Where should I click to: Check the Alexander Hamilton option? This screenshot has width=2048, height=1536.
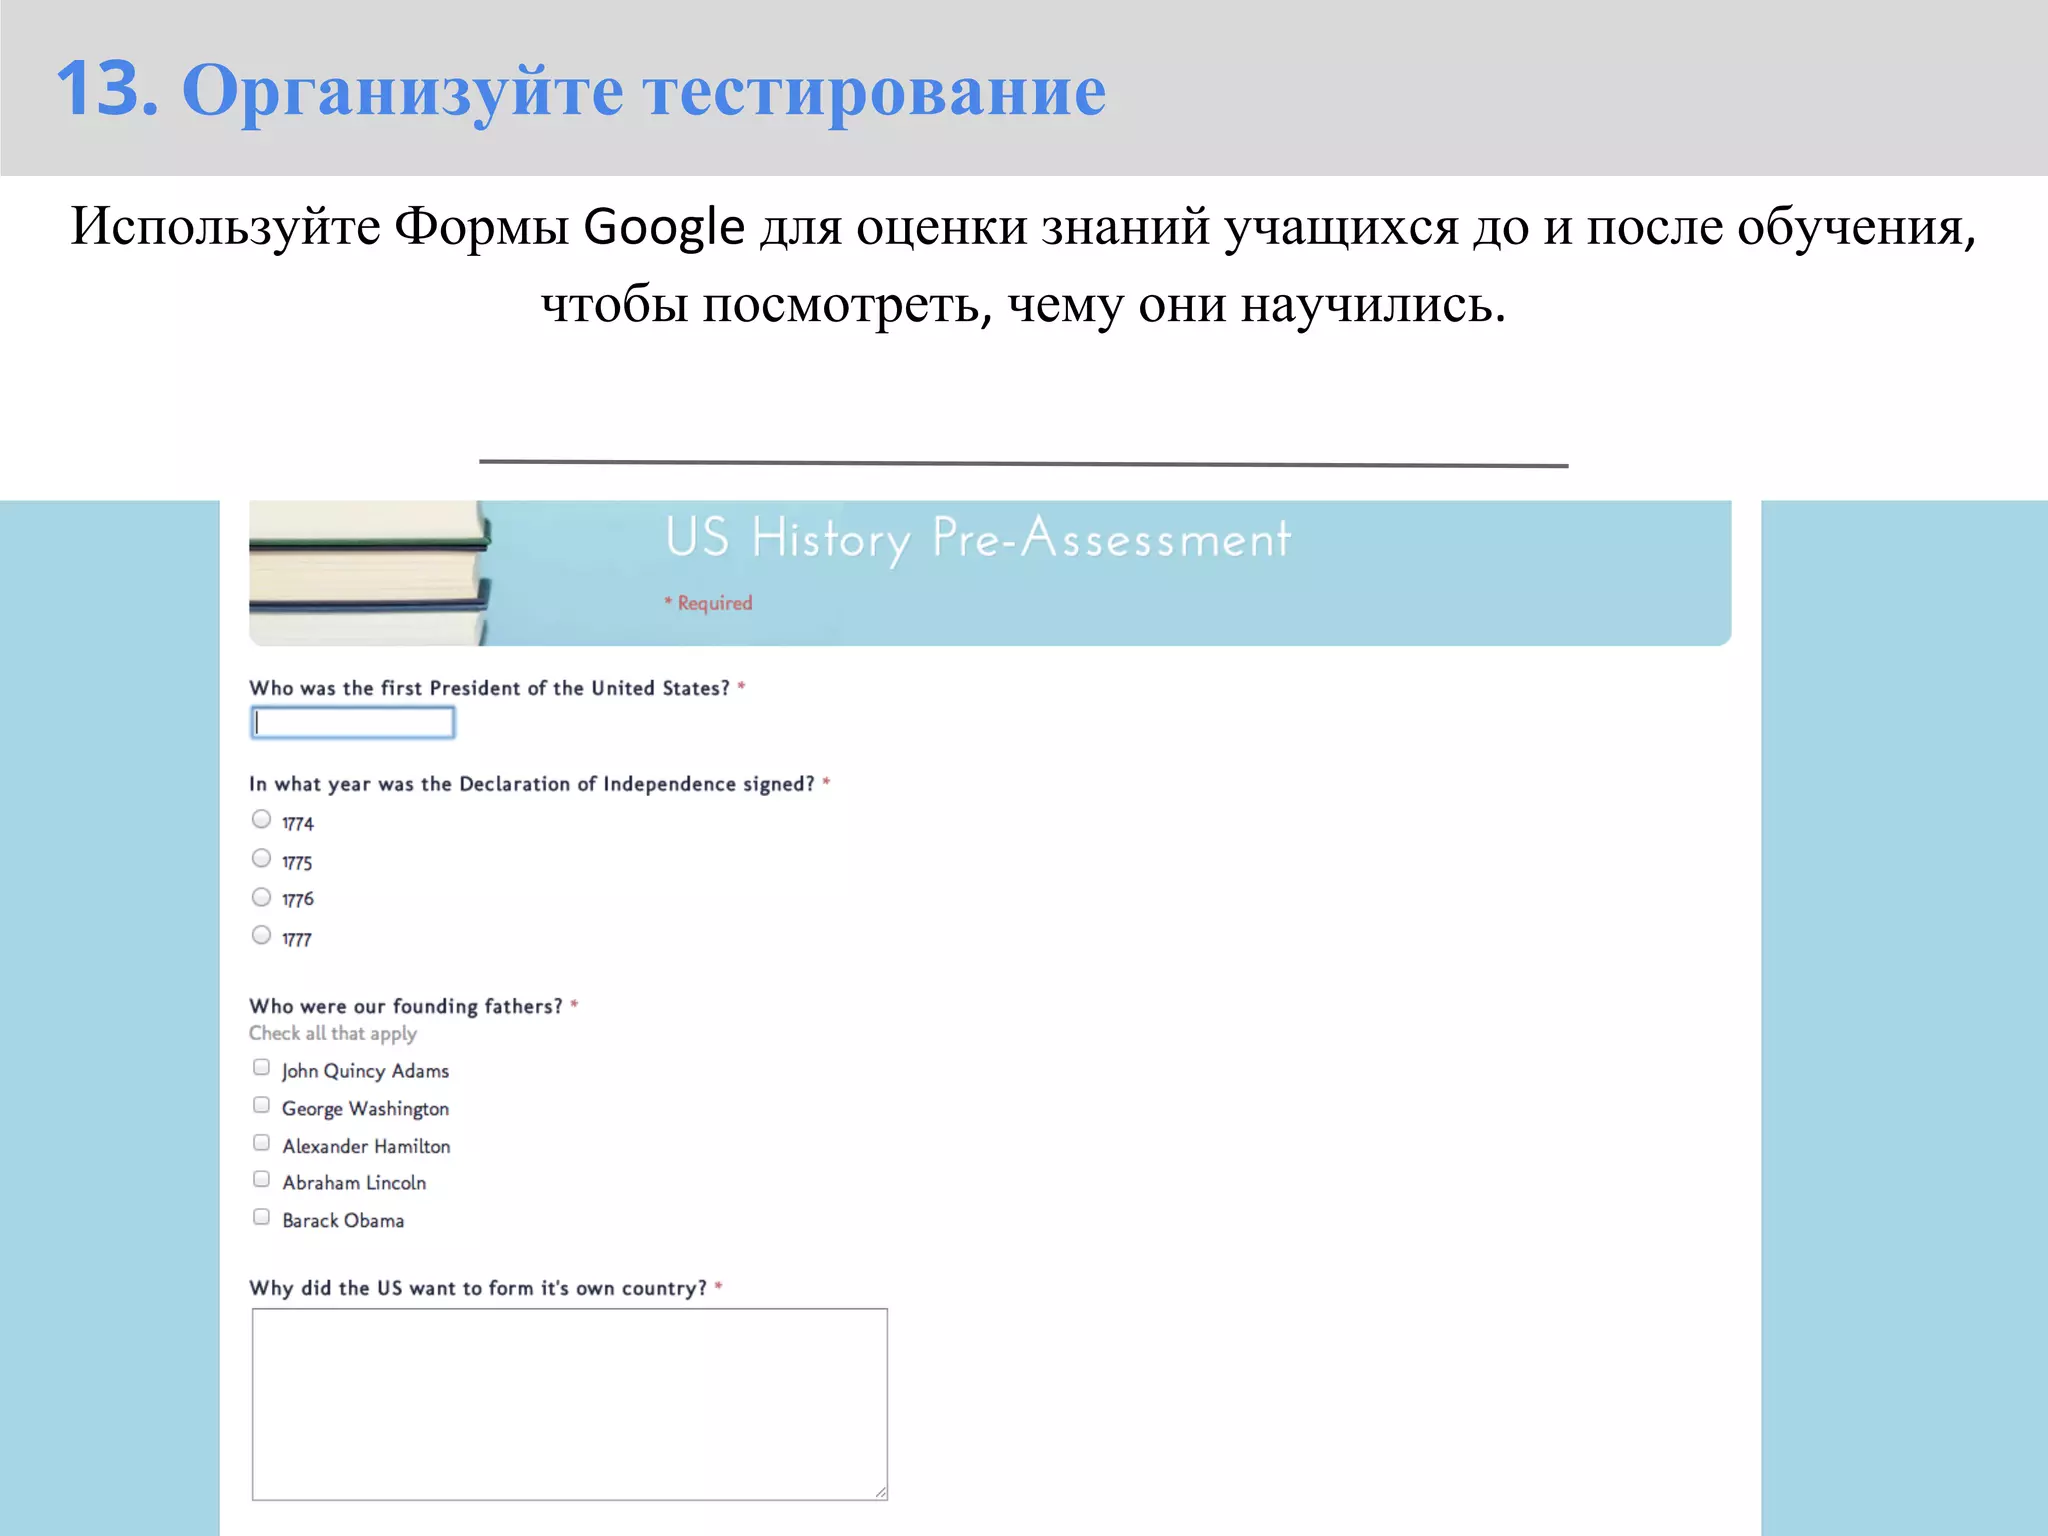point(261,1142)
